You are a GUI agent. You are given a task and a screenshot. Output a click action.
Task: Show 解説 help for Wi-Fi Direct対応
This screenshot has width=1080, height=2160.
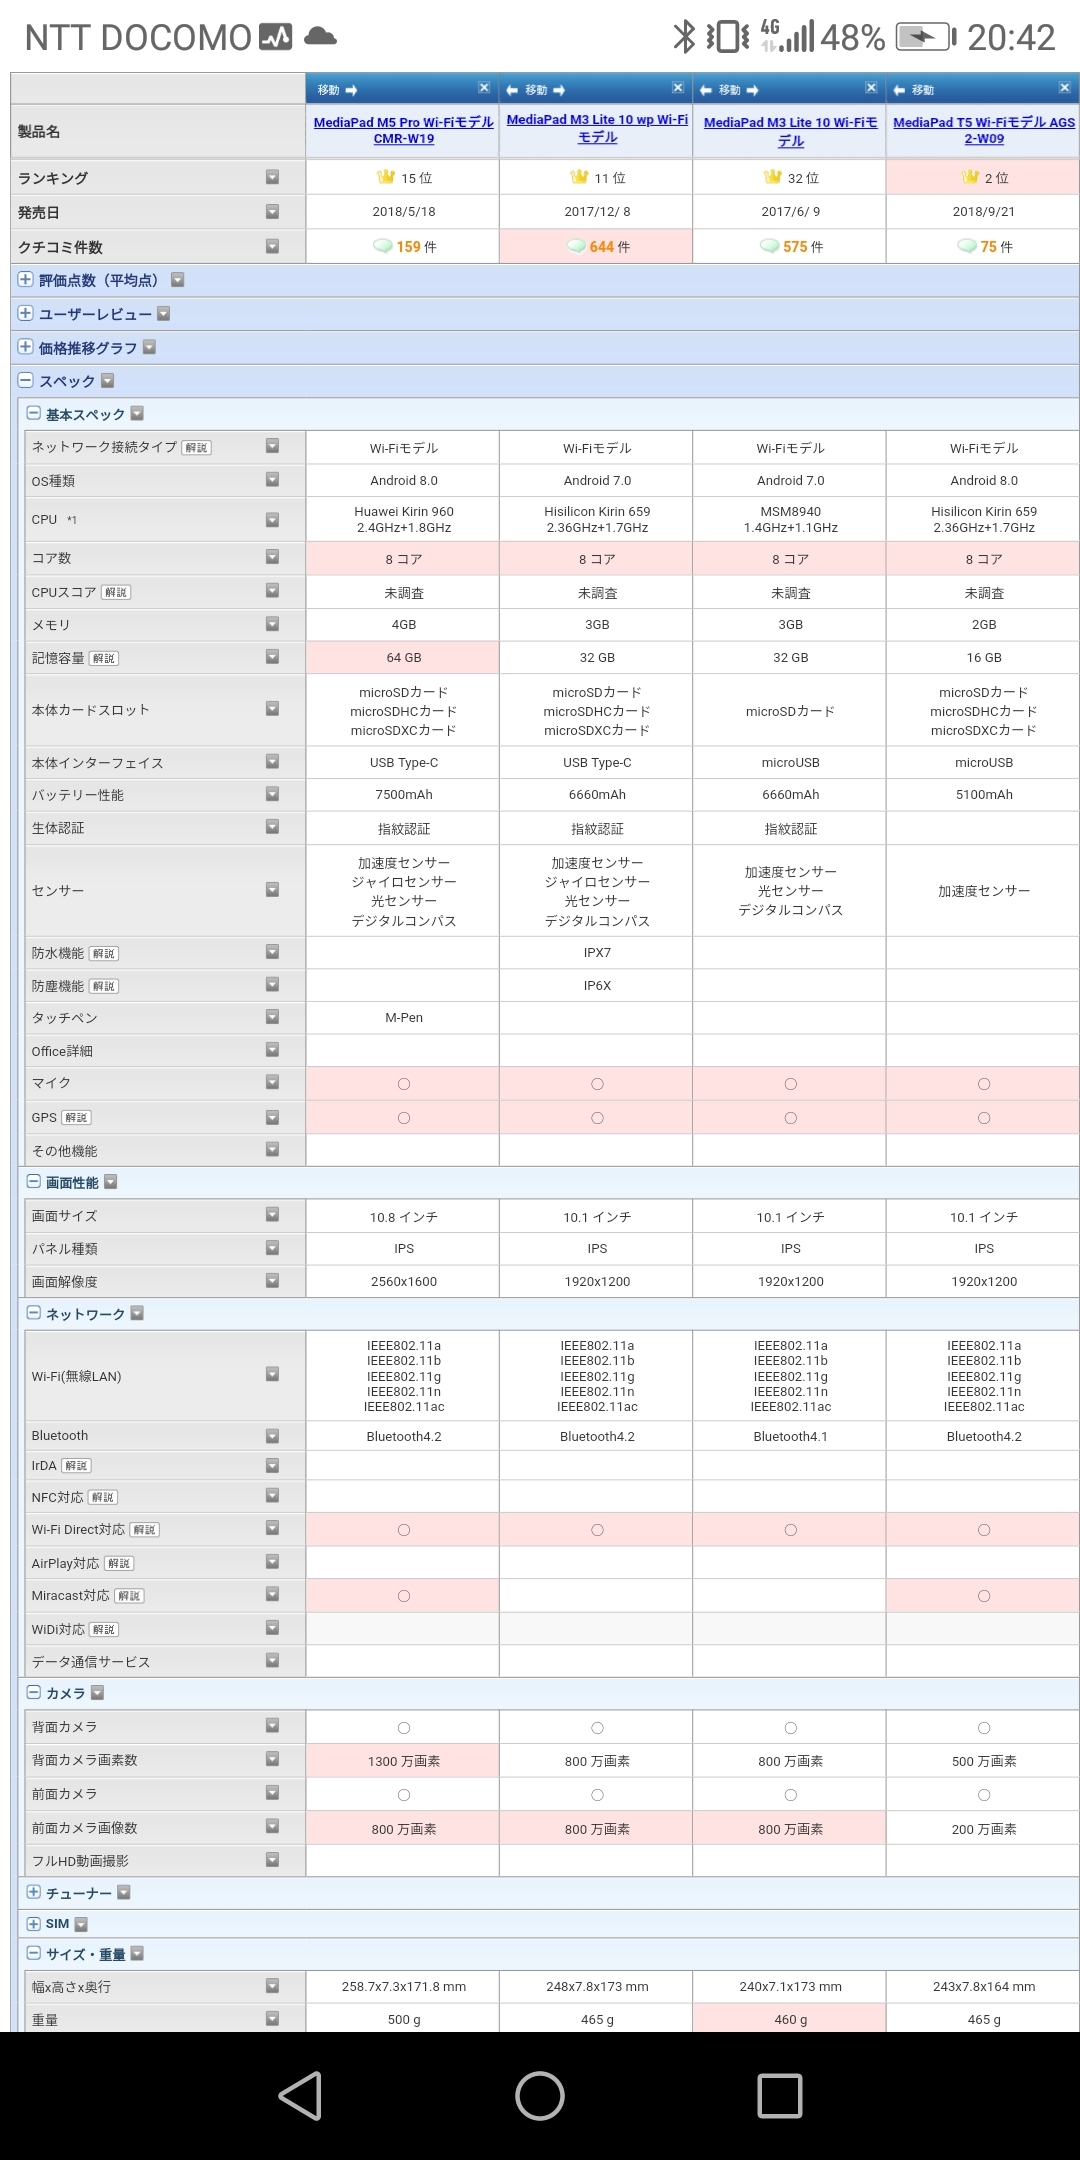(x=145, y=1529)
